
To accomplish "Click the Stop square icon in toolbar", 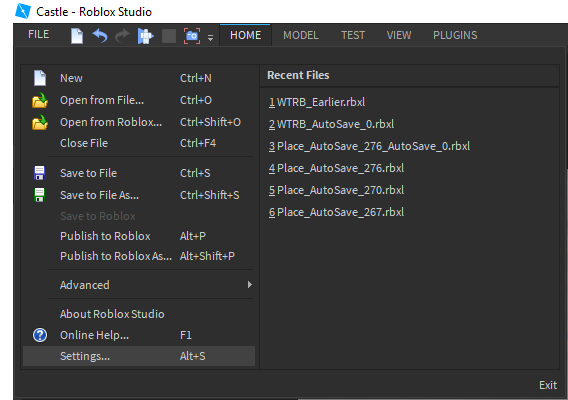I will click(x=168, y=36).
